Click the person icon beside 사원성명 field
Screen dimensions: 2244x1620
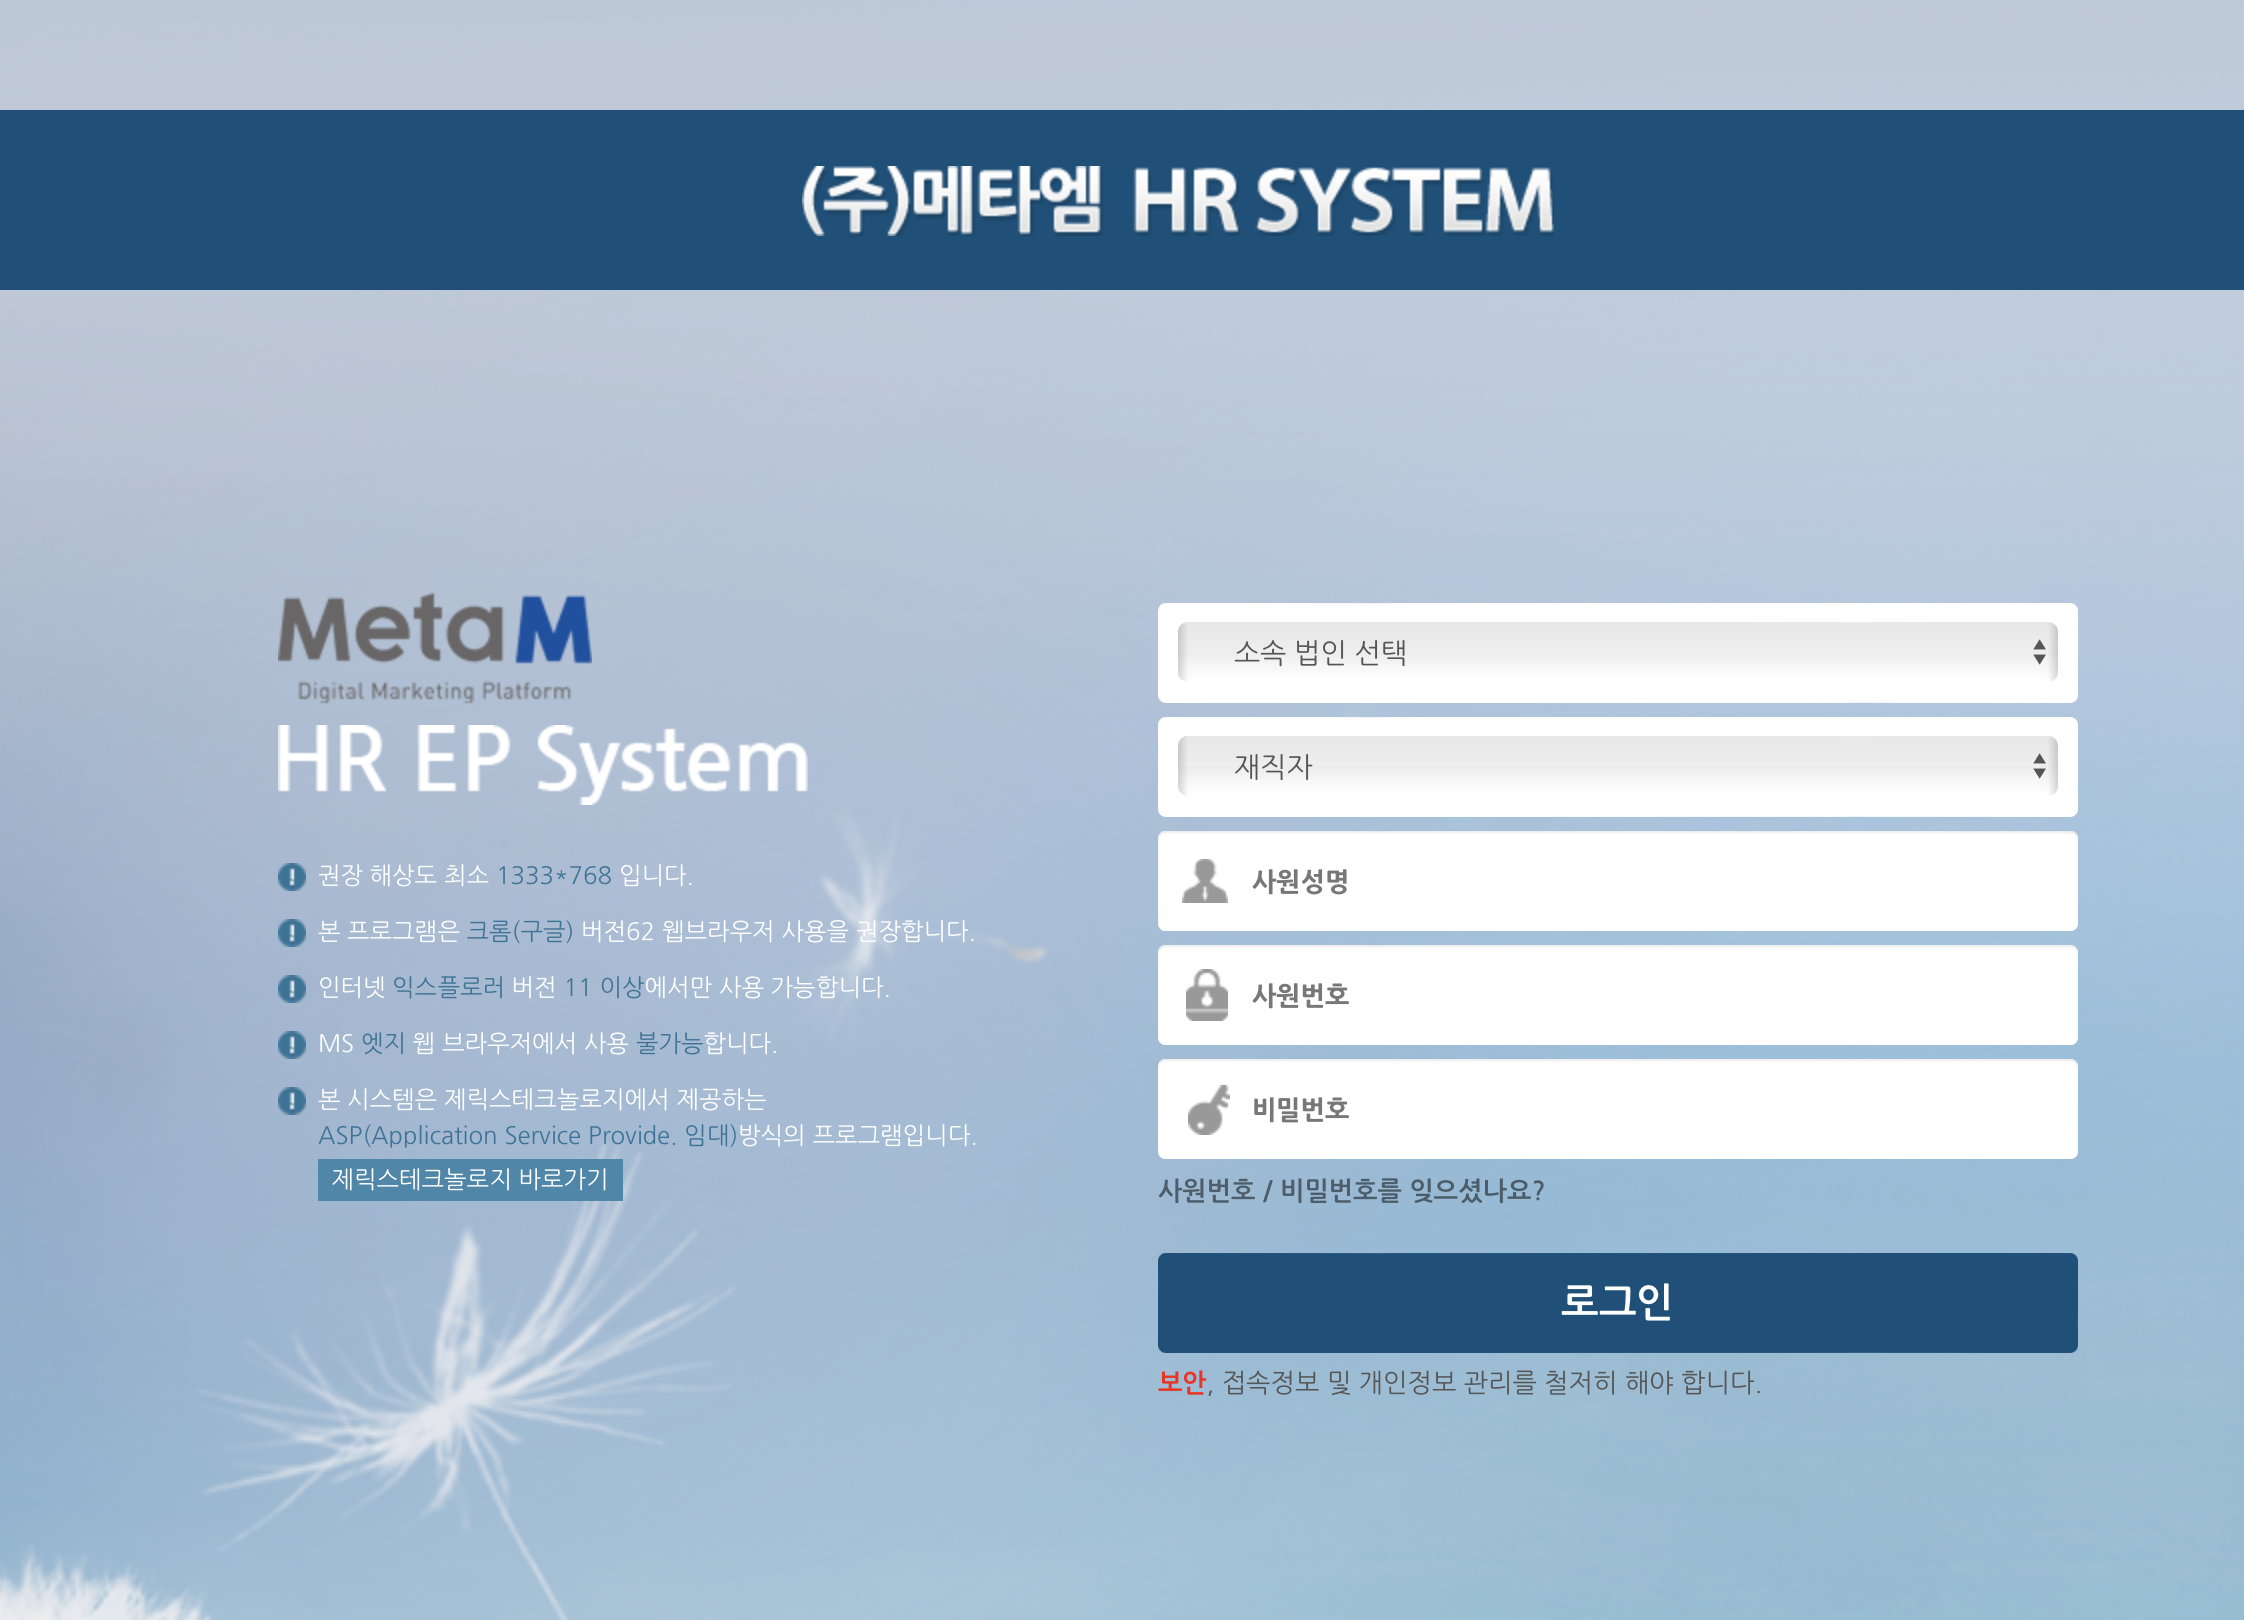(x=1207, y=882)
